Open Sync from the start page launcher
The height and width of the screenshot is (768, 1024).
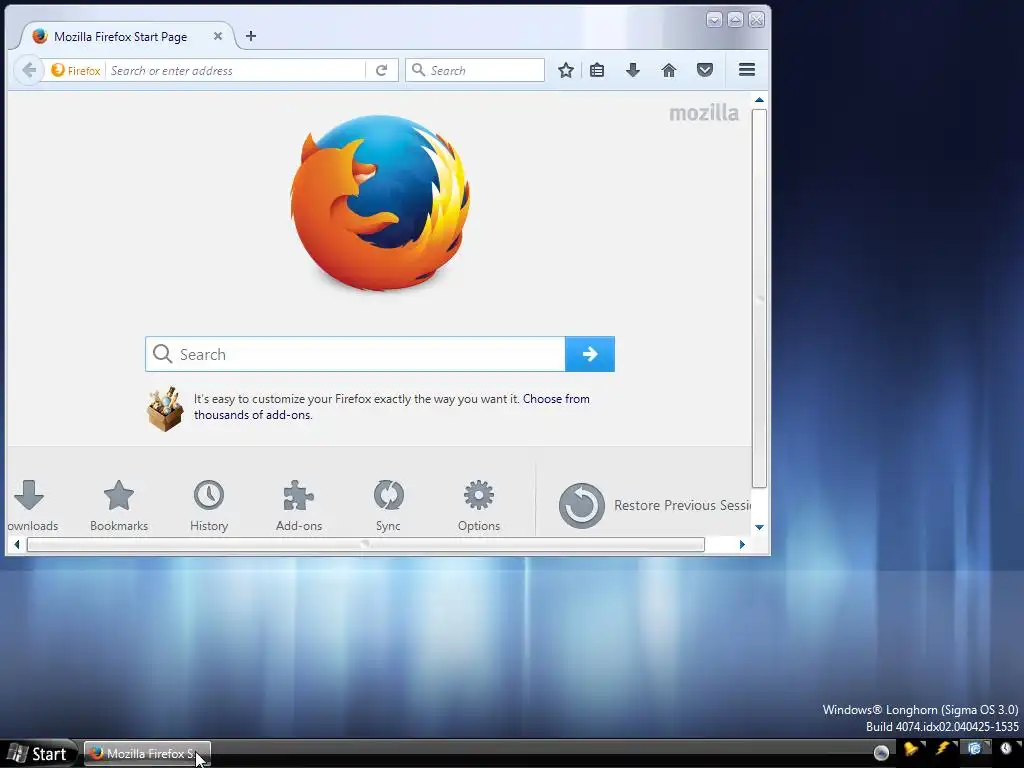click(389, 506)
